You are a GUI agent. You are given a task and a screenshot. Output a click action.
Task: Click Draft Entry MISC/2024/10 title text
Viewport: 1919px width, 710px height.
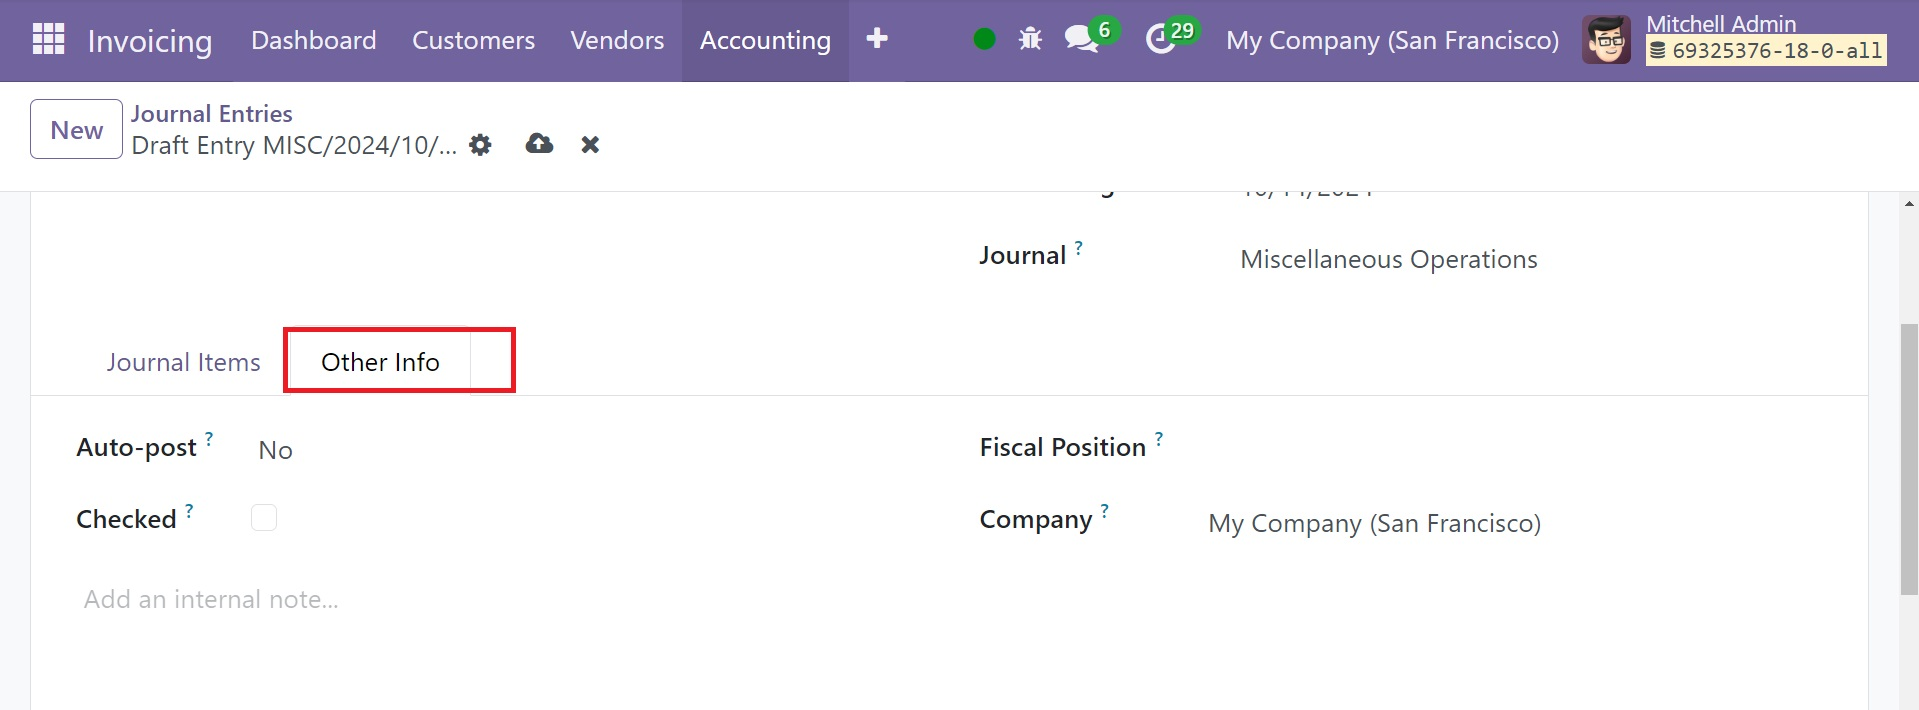pos(294,145)
